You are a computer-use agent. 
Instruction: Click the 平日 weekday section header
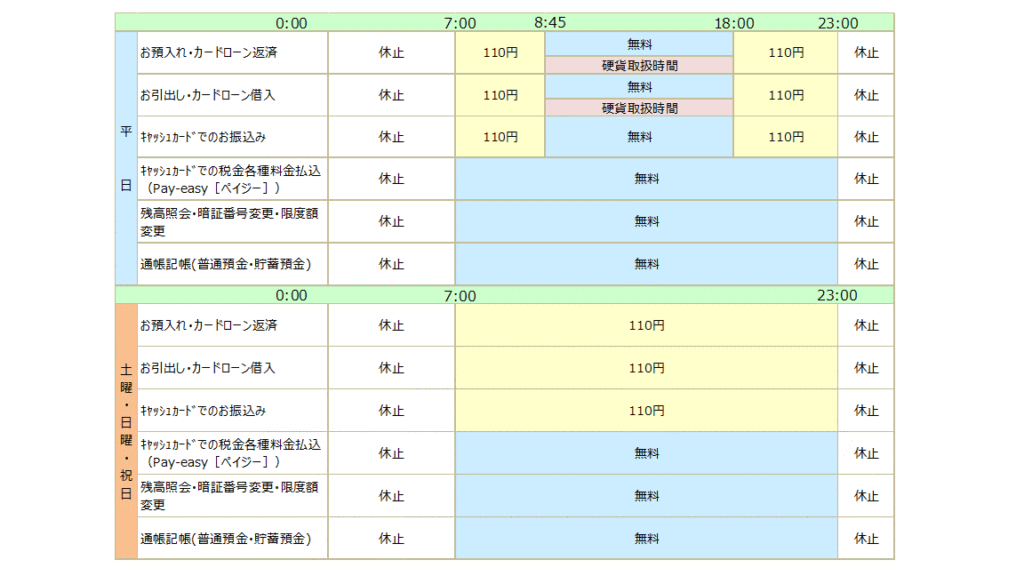click(126, 158)
